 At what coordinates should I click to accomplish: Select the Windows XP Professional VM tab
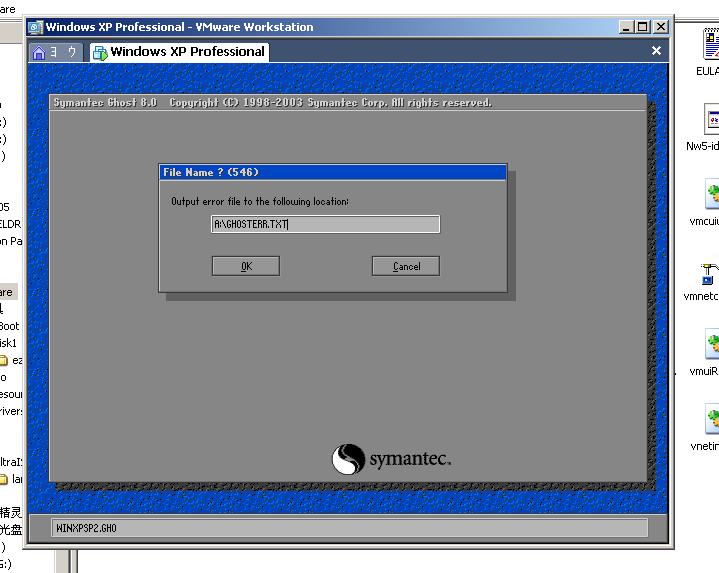coord(180,52)
